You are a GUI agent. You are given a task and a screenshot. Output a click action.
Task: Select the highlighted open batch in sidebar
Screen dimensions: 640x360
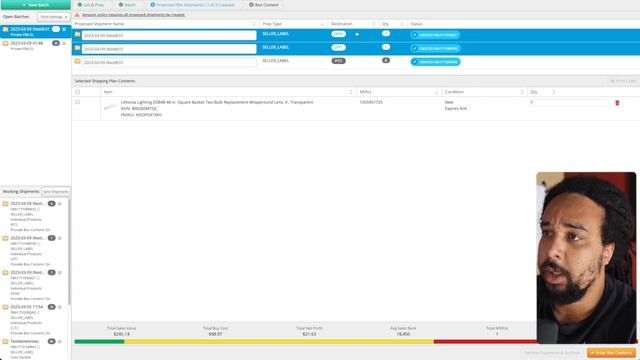click(36, 31)
